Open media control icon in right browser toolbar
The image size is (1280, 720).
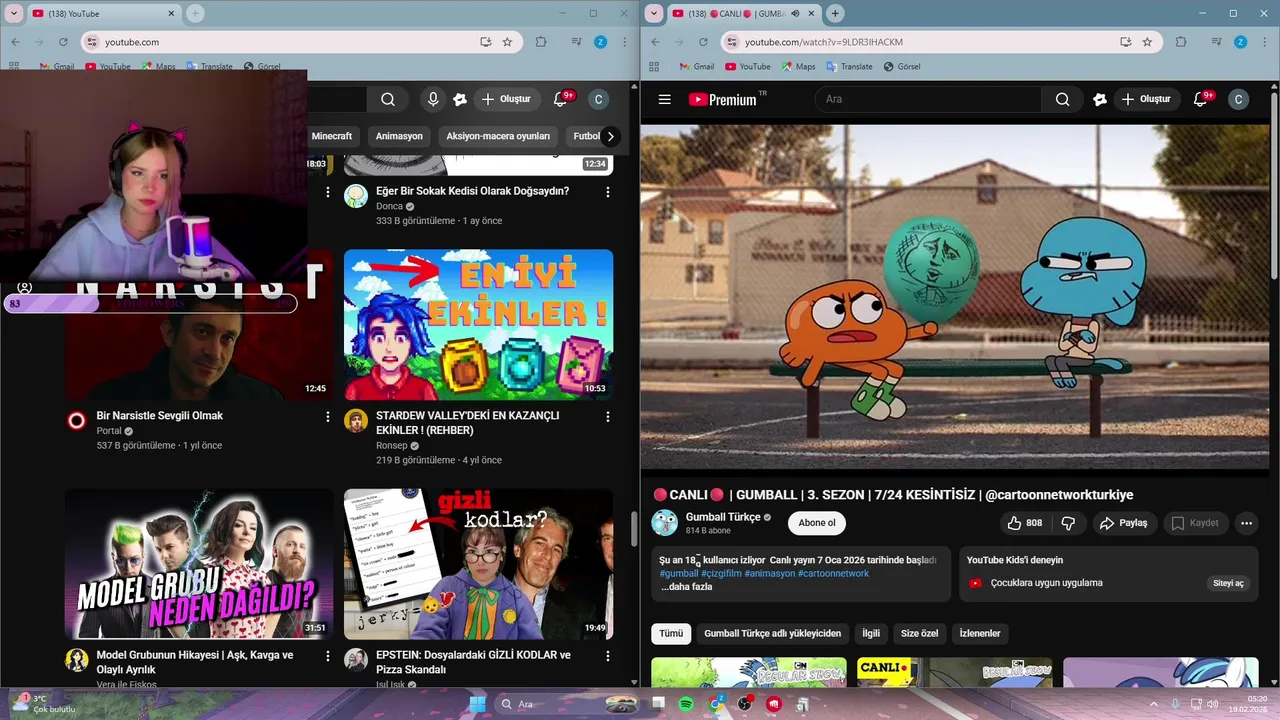(x=1216, y=42)
